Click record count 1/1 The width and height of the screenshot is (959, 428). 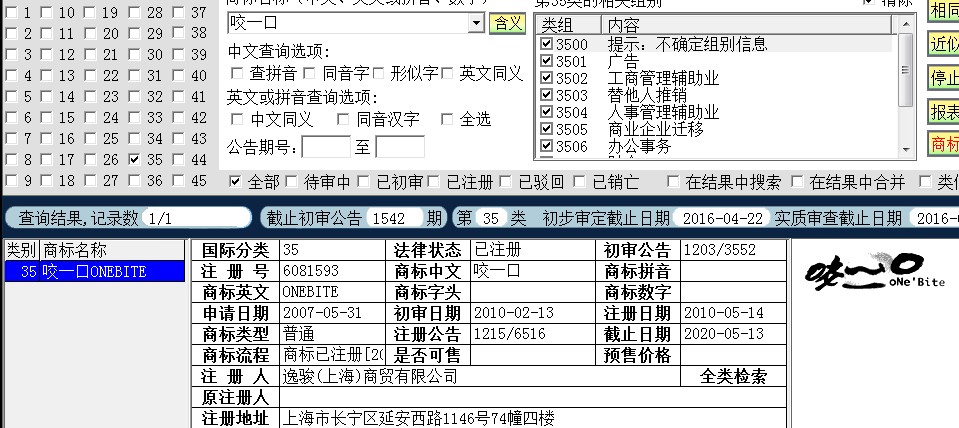(x=196, y=218)
